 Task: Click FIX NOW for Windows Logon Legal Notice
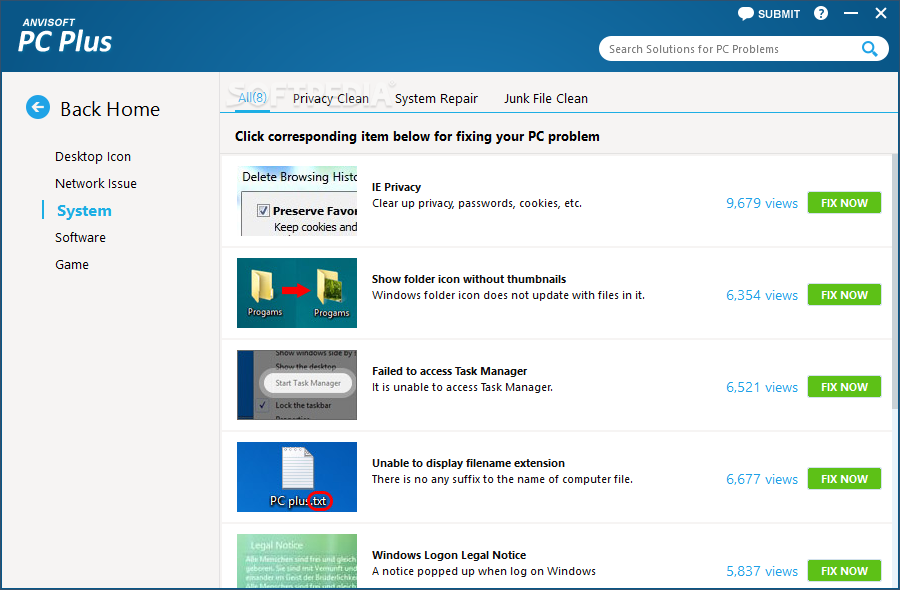(x=844, y=570)
